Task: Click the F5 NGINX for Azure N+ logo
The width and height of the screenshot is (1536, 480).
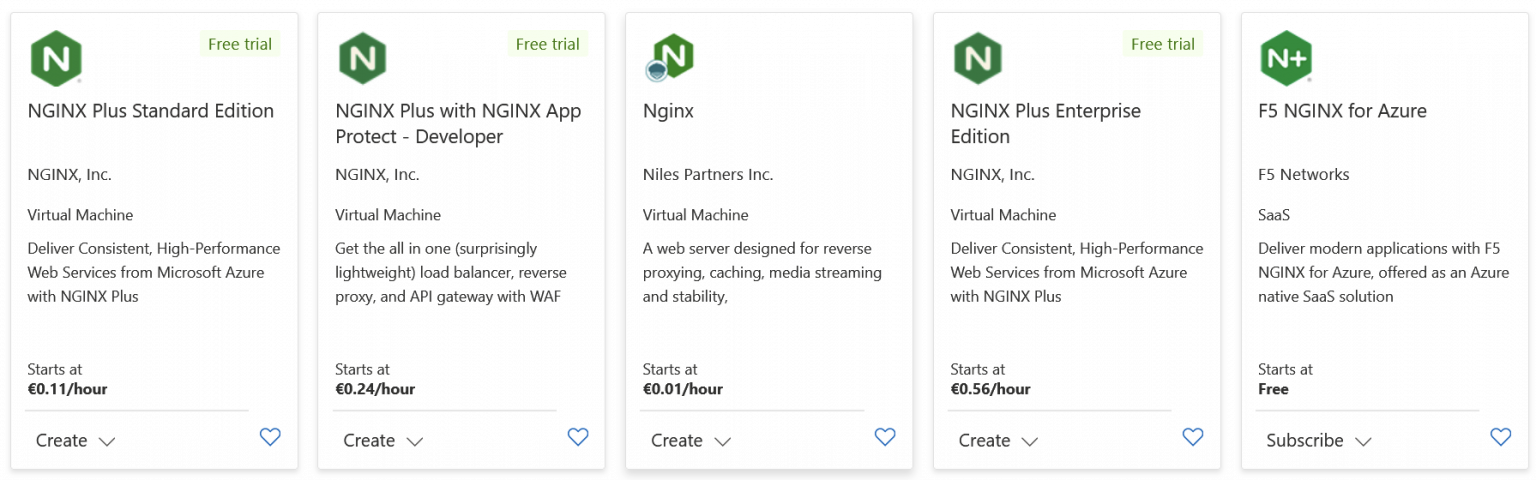Action: tap(1286, 58)
